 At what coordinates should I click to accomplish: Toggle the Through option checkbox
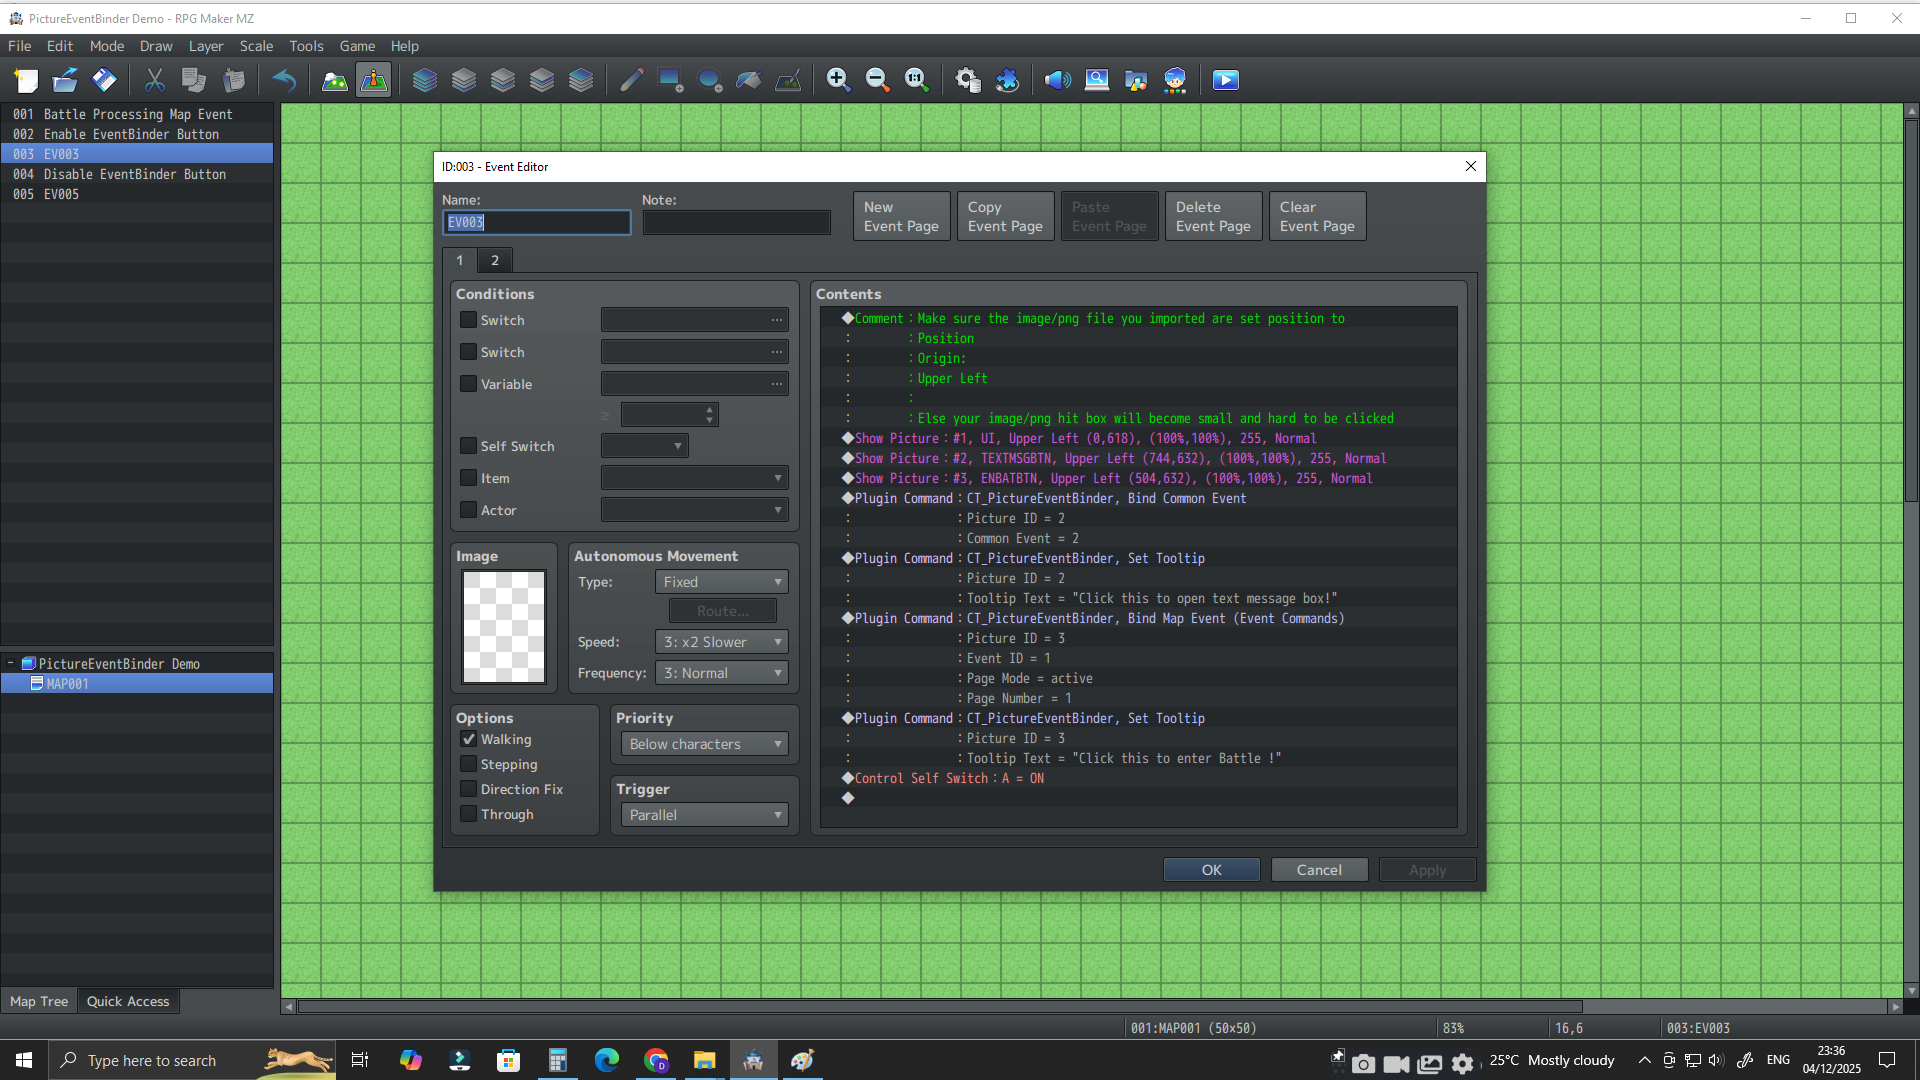(468, 814)
